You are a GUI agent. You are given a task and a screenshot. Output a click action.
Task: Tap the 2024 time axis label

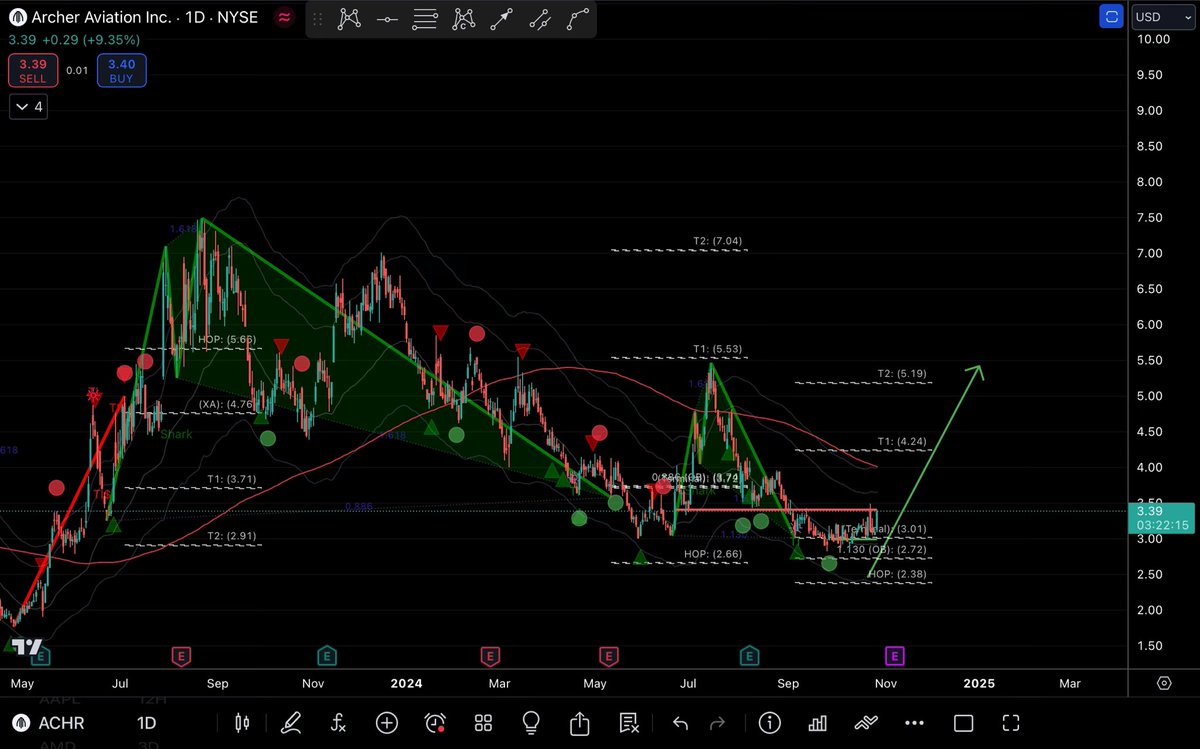406,684
